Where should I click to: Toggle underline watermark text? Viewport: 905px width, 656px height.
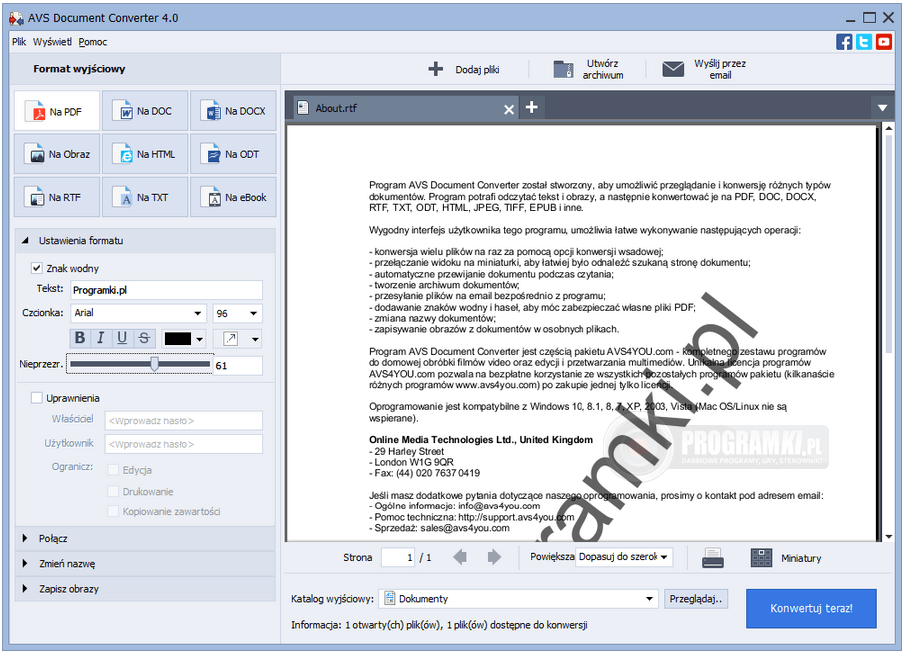122,338
